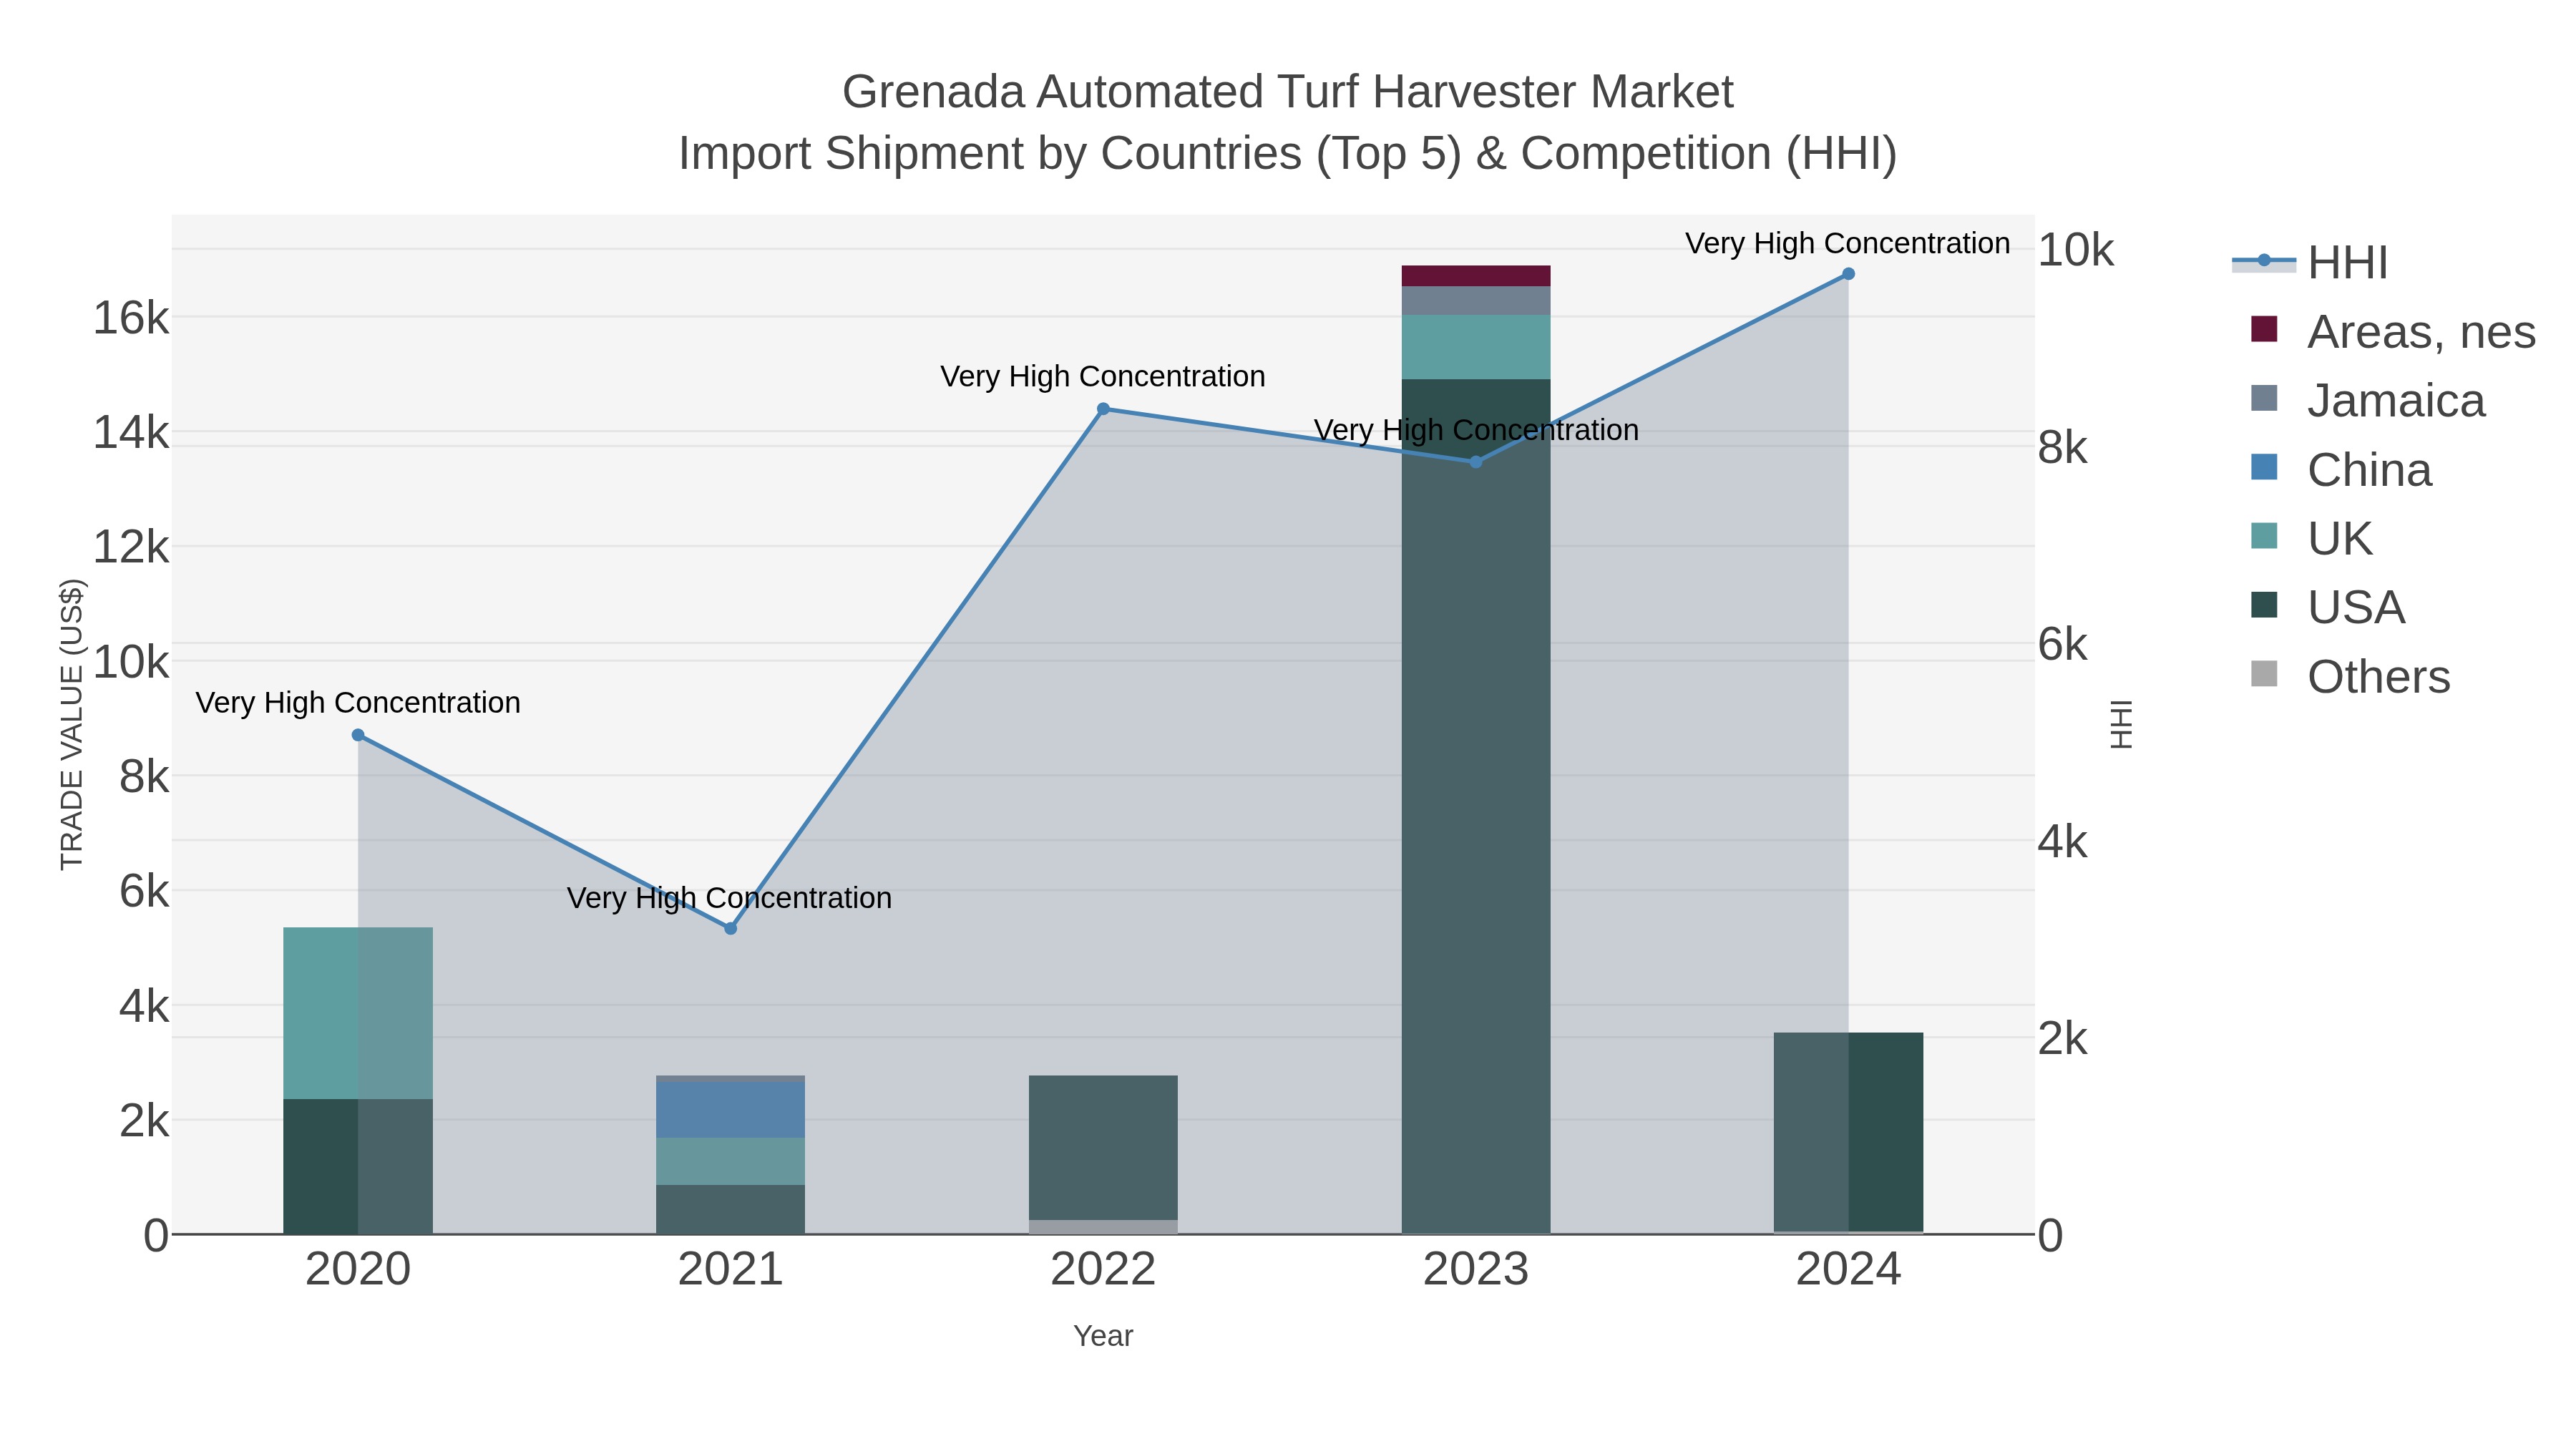2576x1449 pixels.
Task: Toggle the China legend entry
Action: pyautogui.click(x=2340, y=469)
